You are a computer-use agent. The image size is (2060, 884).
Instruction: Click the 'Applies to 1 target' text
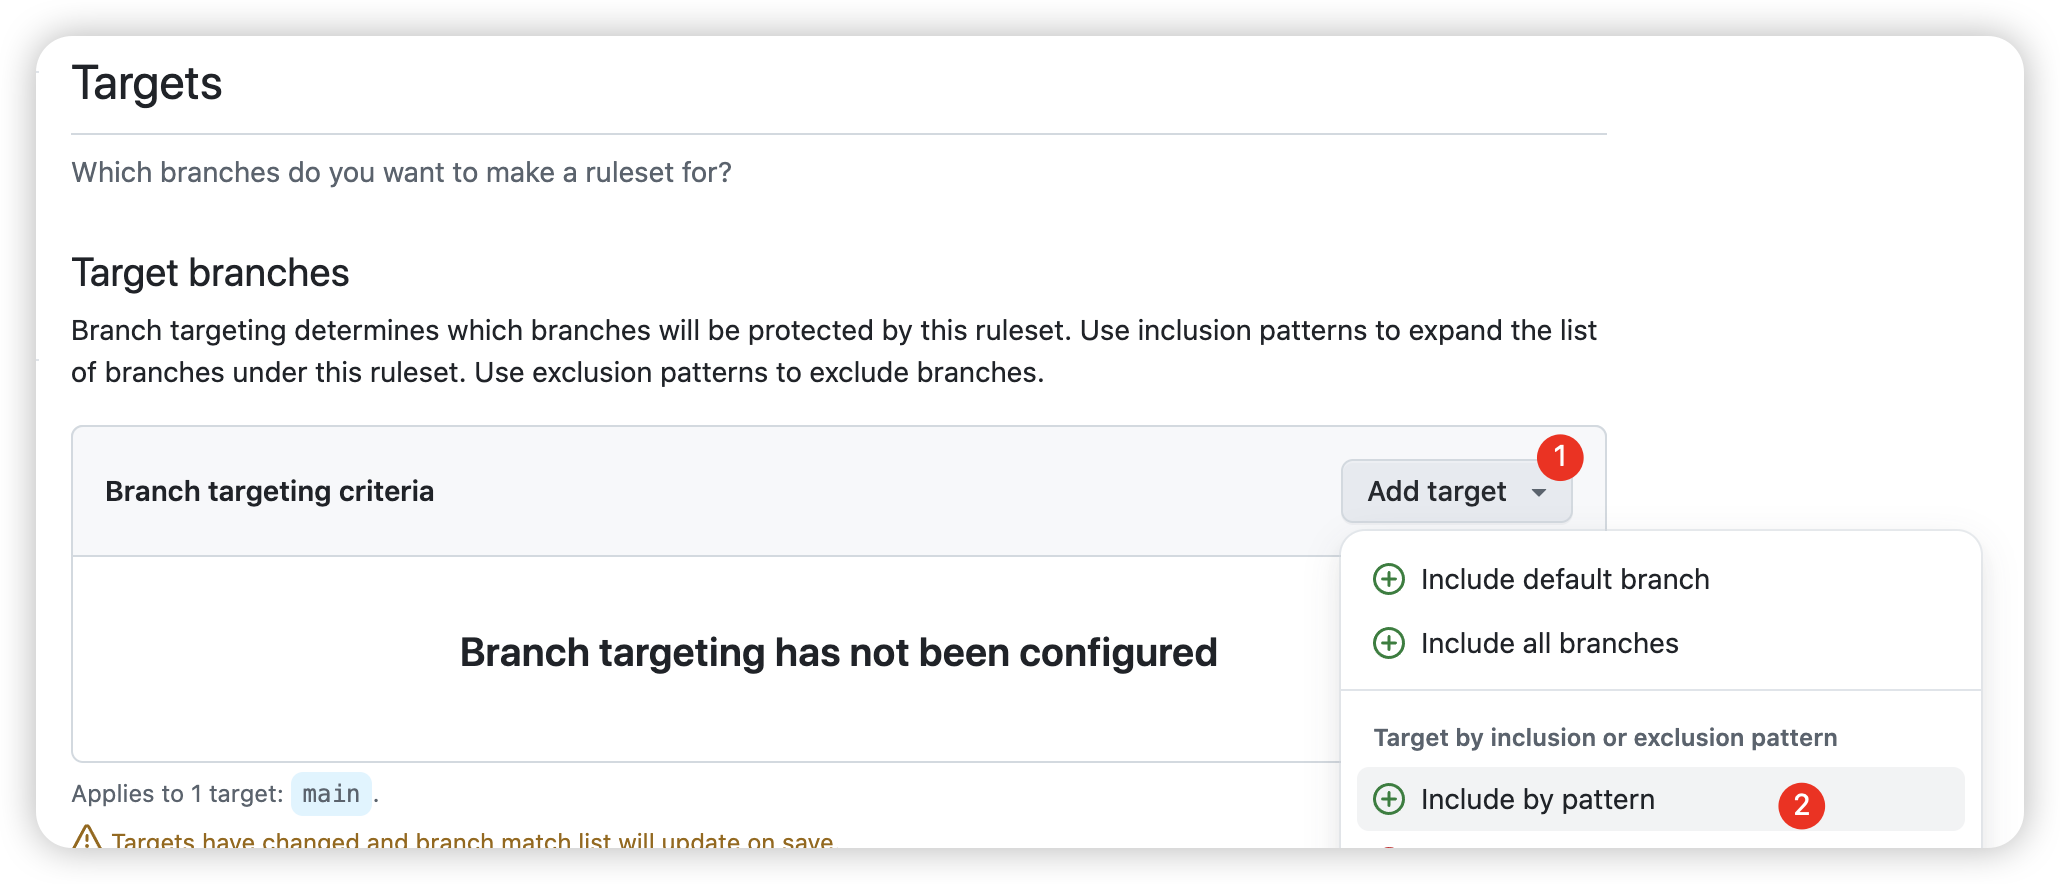point(177,794)
